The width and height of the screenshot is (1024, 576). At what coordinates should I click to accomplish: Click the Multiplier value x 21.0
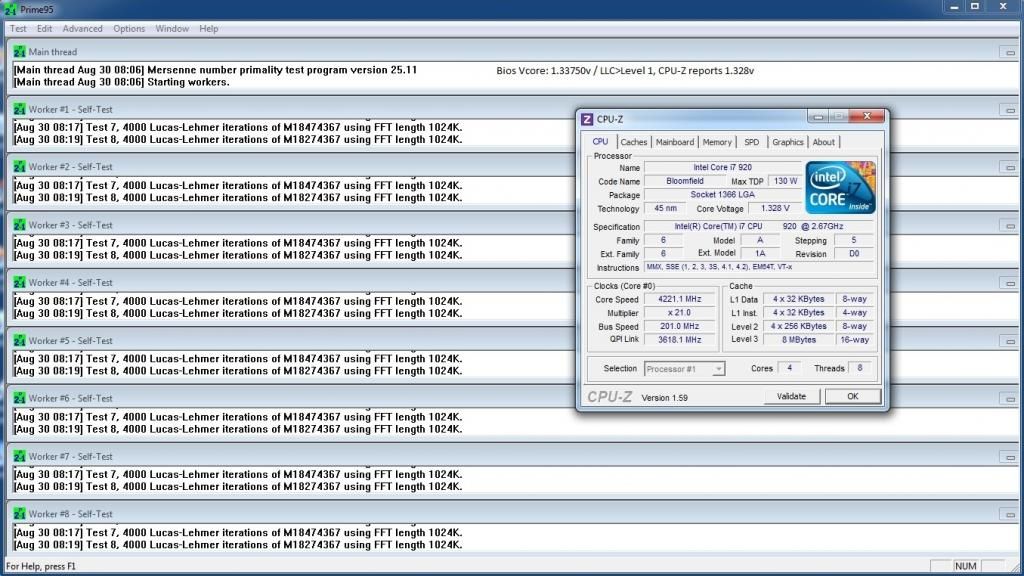pos(680,313)
